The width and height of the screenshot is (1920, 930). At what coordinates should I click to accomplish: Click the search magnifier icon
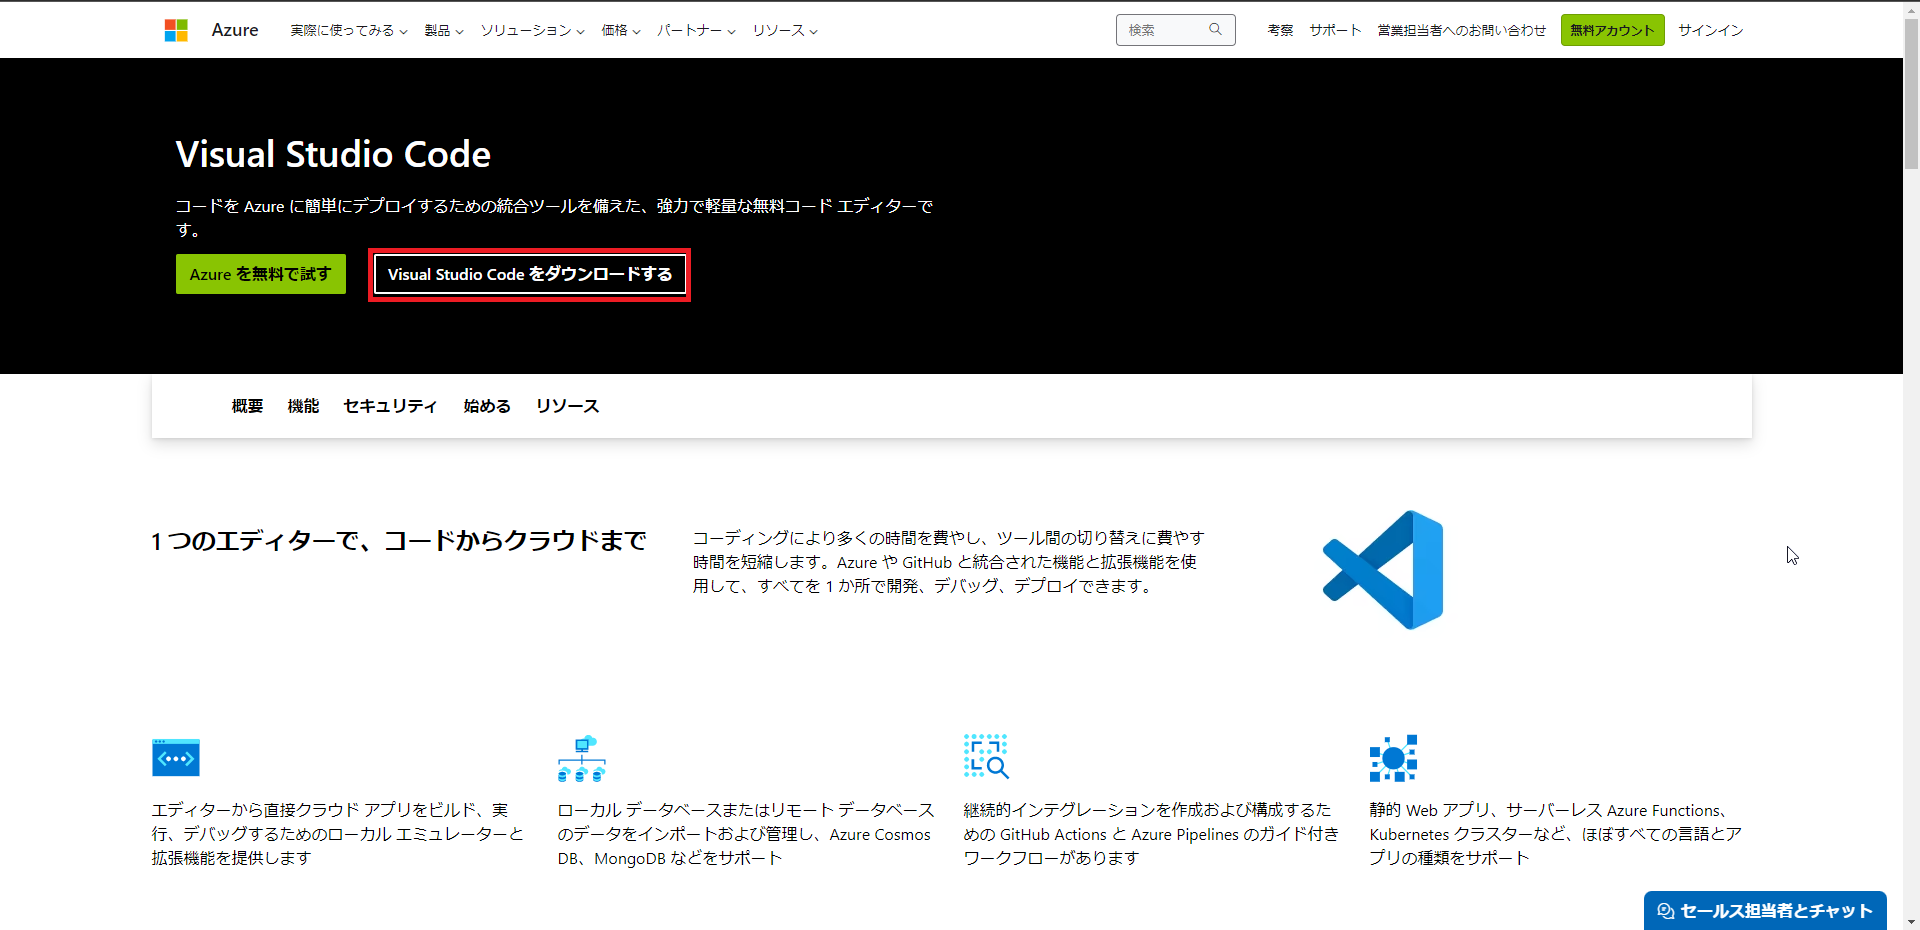[1215, 30]
